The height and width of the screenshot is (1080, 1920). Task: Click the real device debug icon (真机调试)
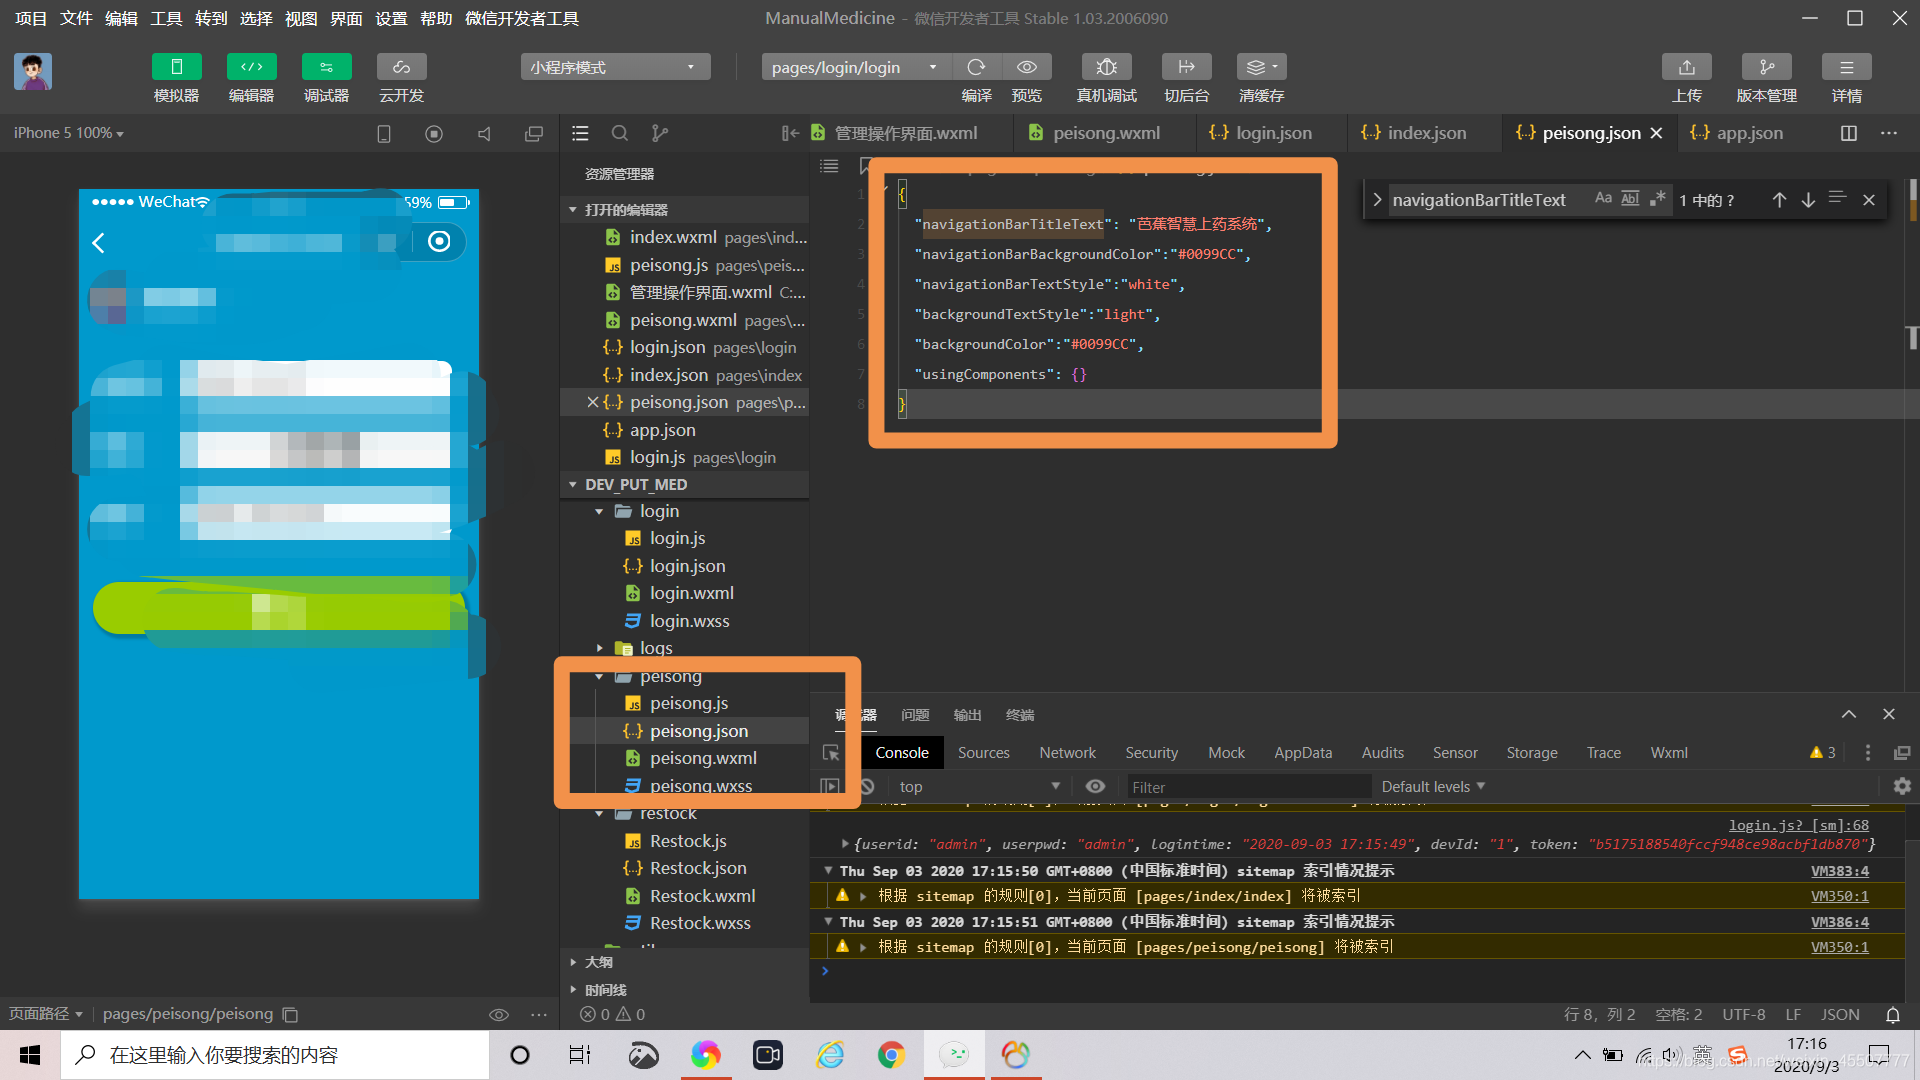tap(1106, 67)
